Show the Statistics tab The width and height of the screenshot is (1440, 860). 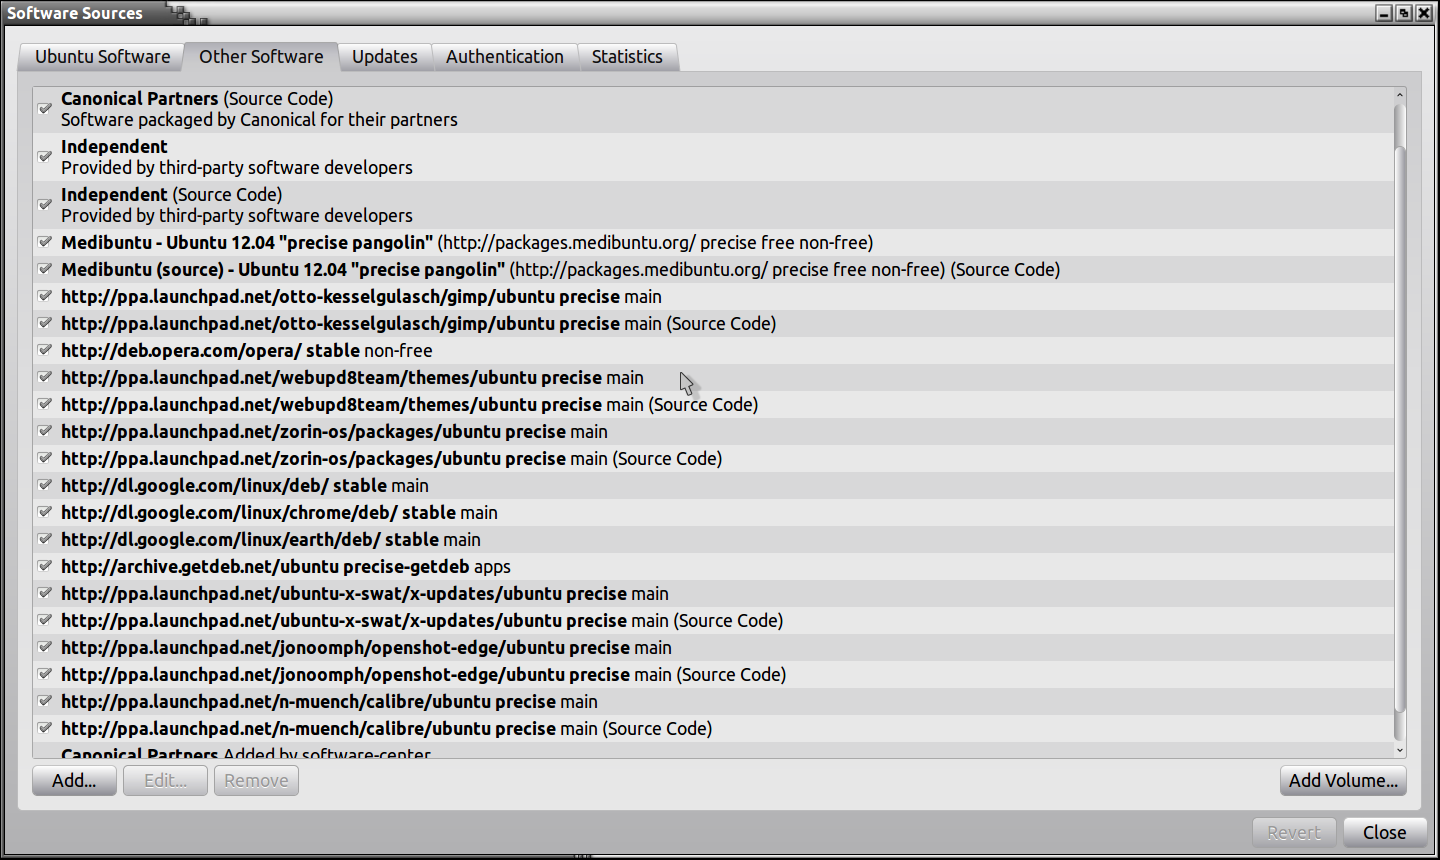point(626,57)
